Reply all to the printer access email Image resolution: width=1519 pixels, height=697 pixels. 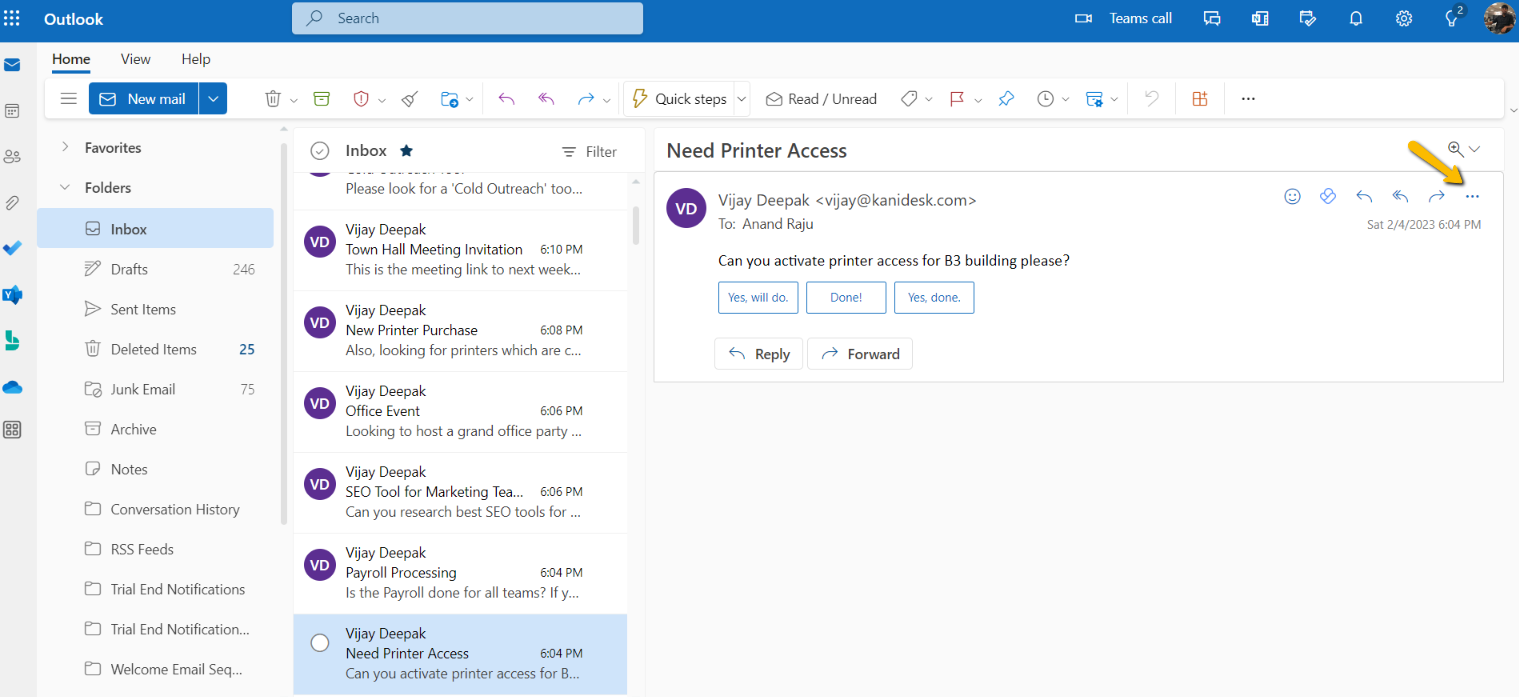[1399, 196]
